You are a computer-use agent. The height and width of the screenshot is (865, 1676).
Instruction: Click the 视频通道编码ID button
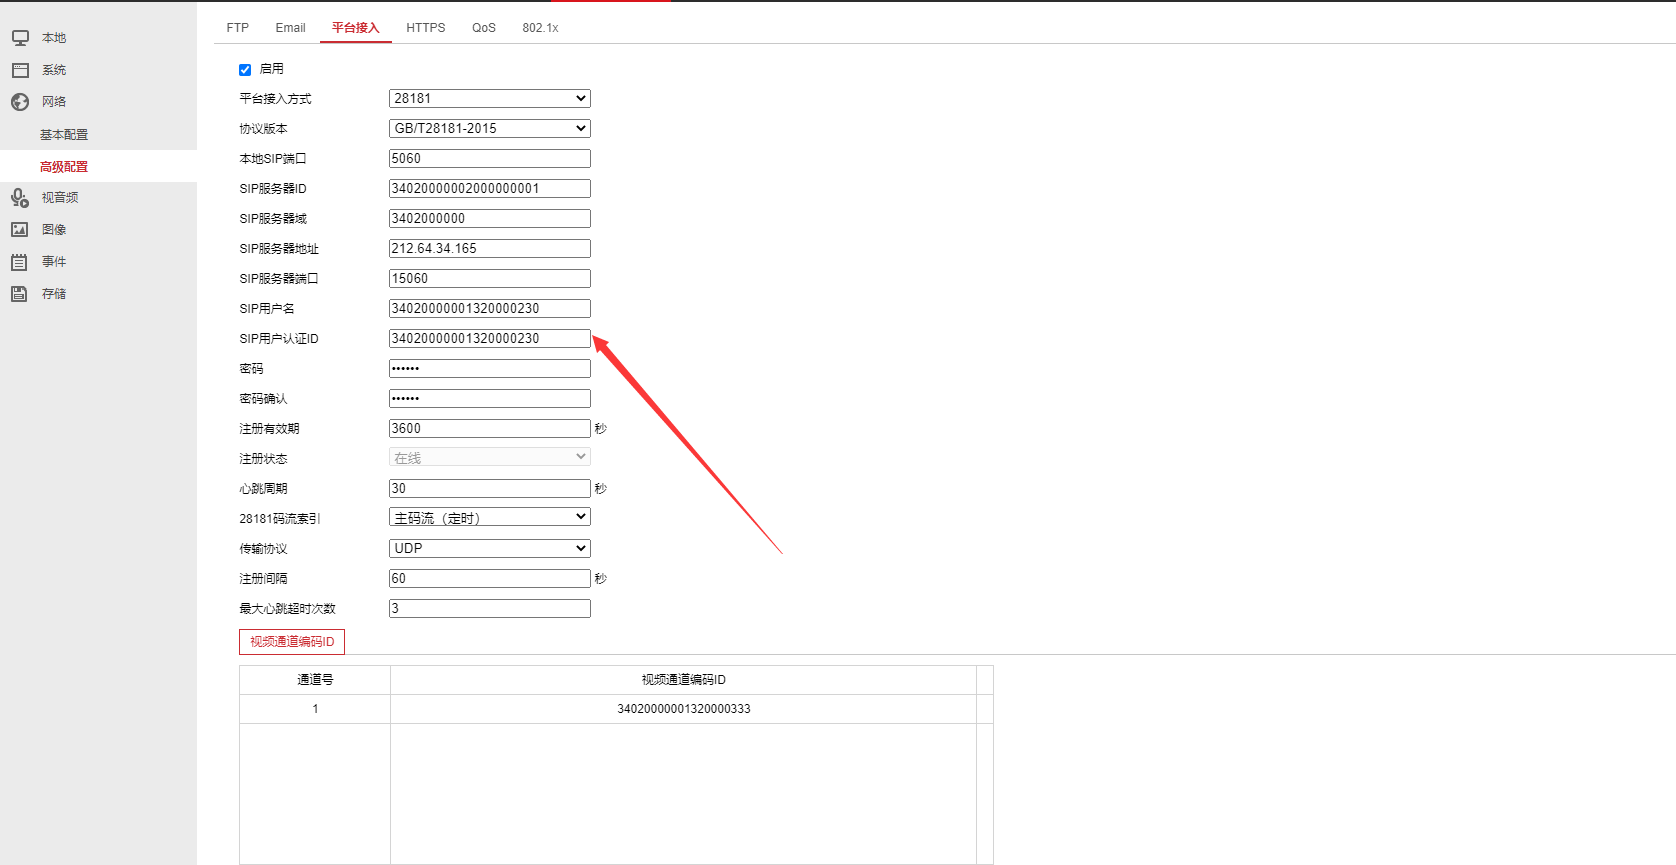[x=292, y=642]
